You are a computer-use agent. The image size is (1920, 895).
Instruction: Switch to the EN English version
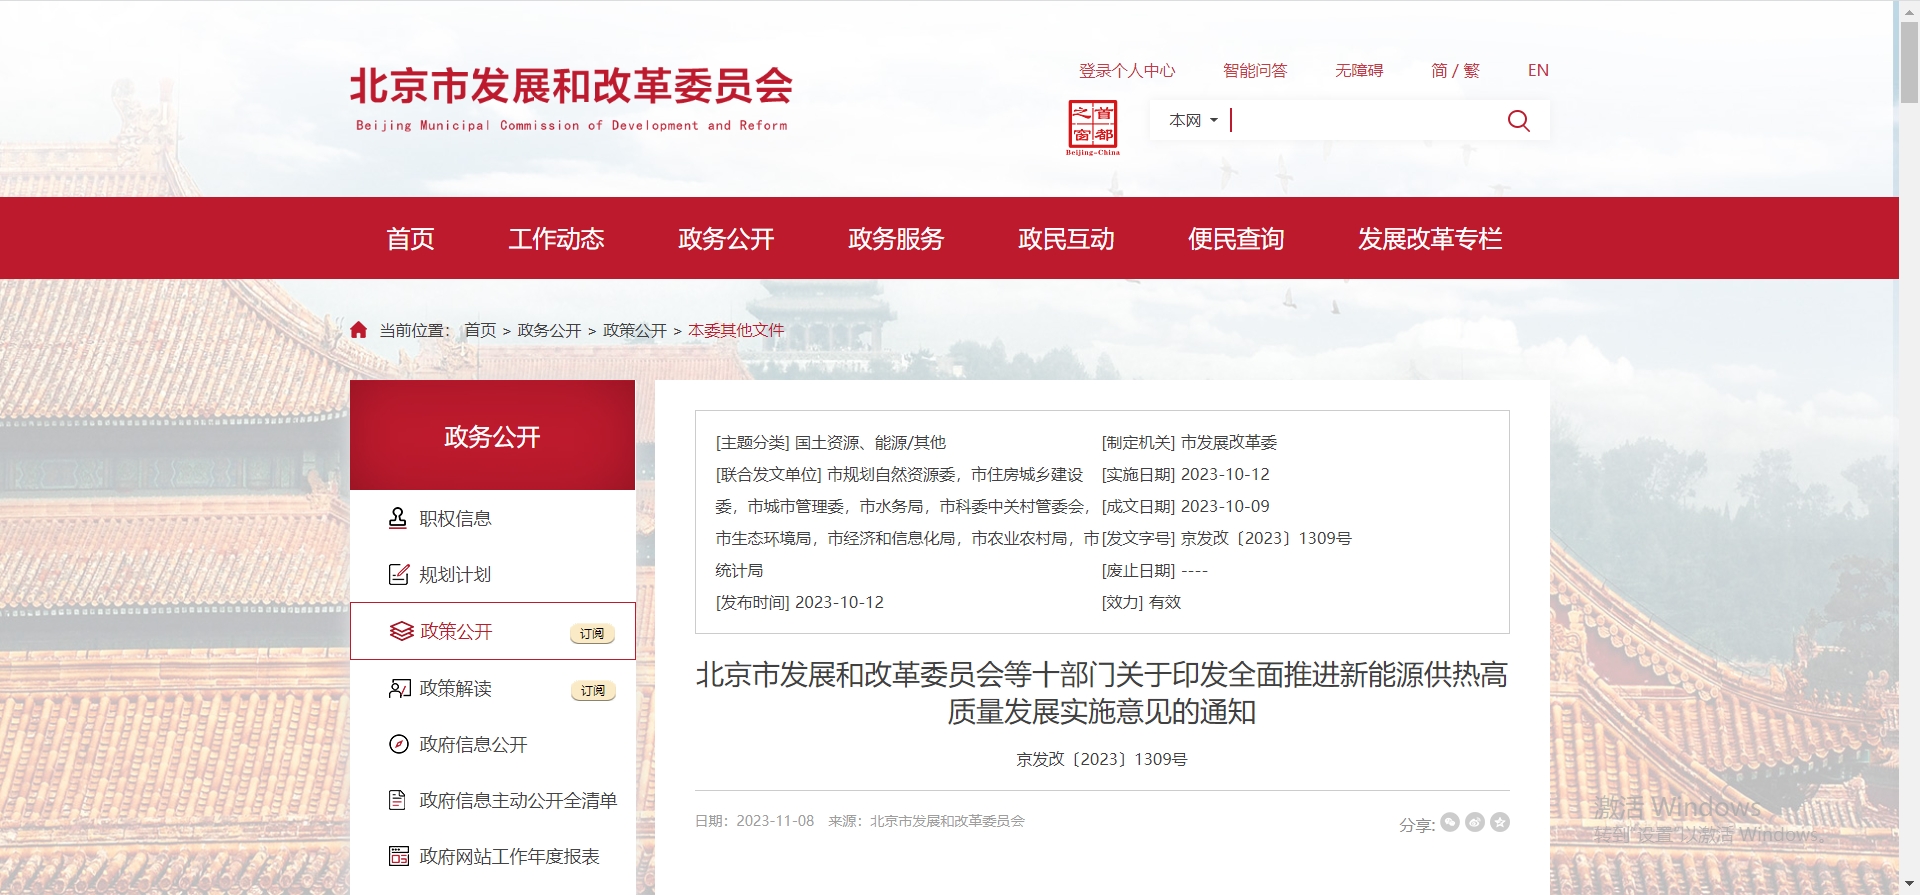tap(1538, 70)
